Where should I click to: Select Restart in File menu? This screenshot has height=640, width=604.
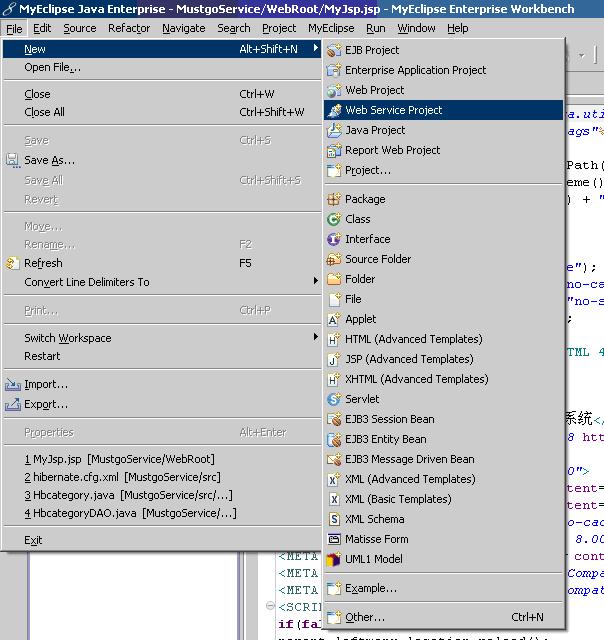(162, 356)
